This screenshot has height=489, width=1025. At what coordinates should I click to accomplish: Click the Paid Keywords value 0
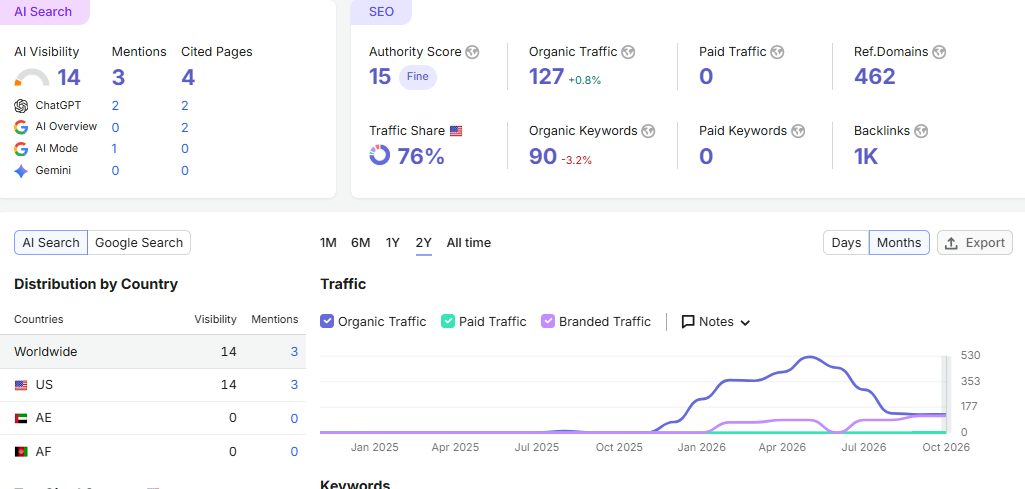click(x=706, y=156)
